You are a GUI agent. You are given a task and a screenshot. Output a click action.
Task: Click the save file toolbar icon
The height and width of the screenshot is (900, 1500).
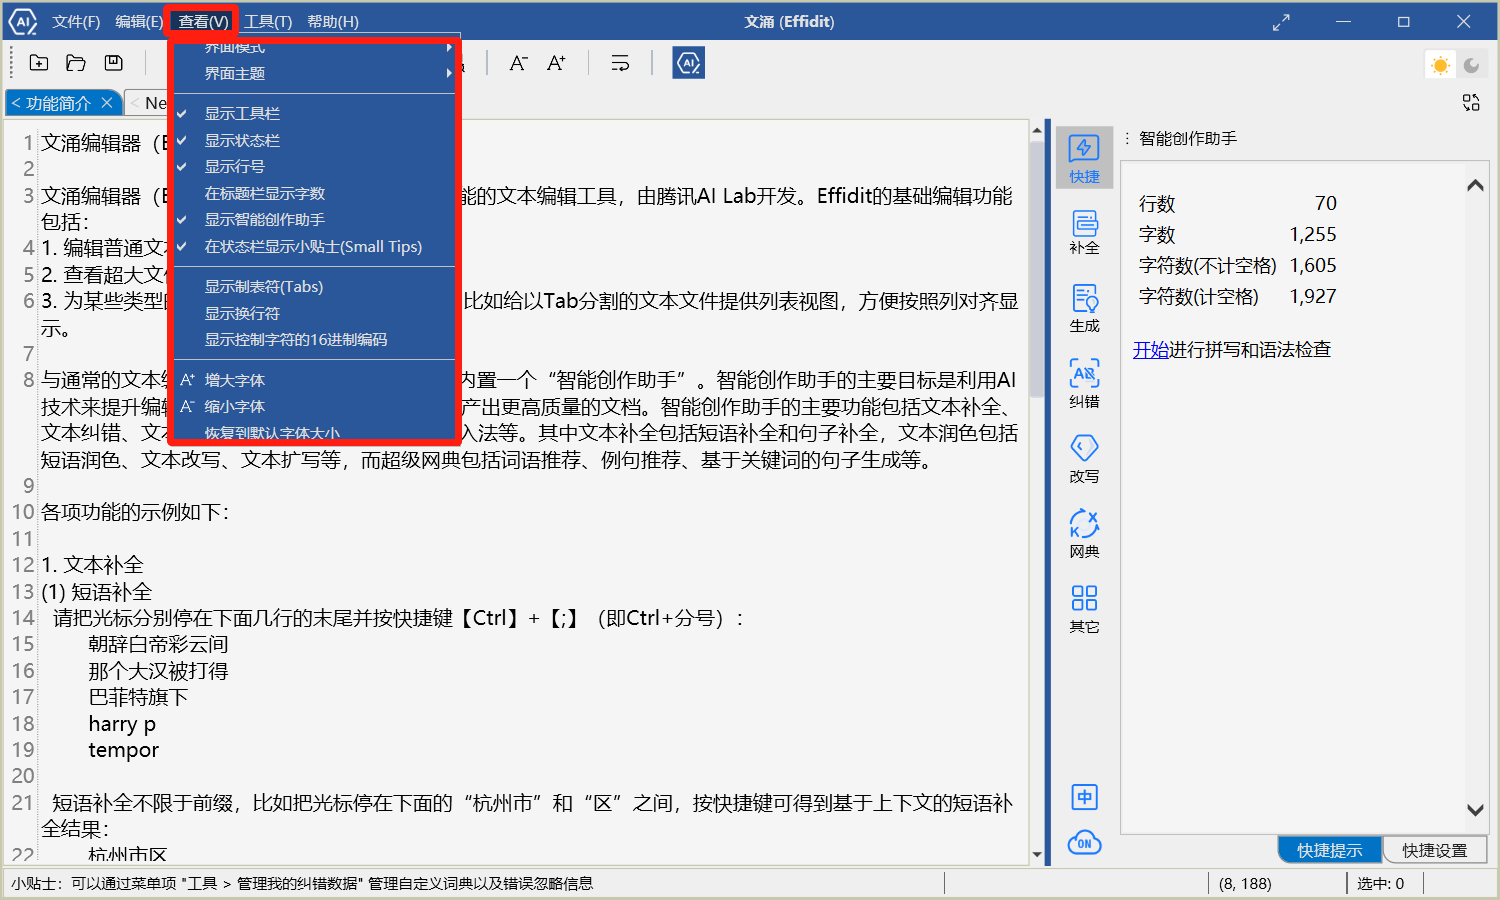coord(114,63)
